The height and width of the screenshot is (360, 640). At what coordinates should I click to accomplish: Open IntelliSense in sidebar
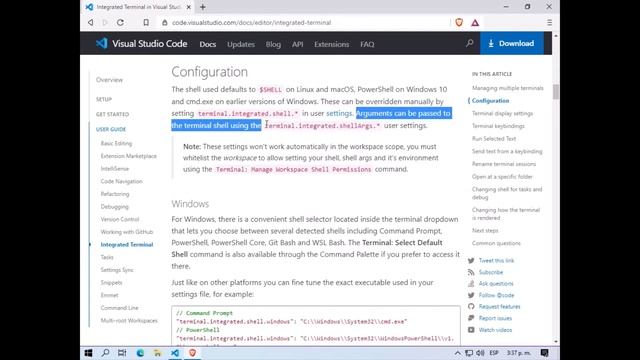(115, 169)
